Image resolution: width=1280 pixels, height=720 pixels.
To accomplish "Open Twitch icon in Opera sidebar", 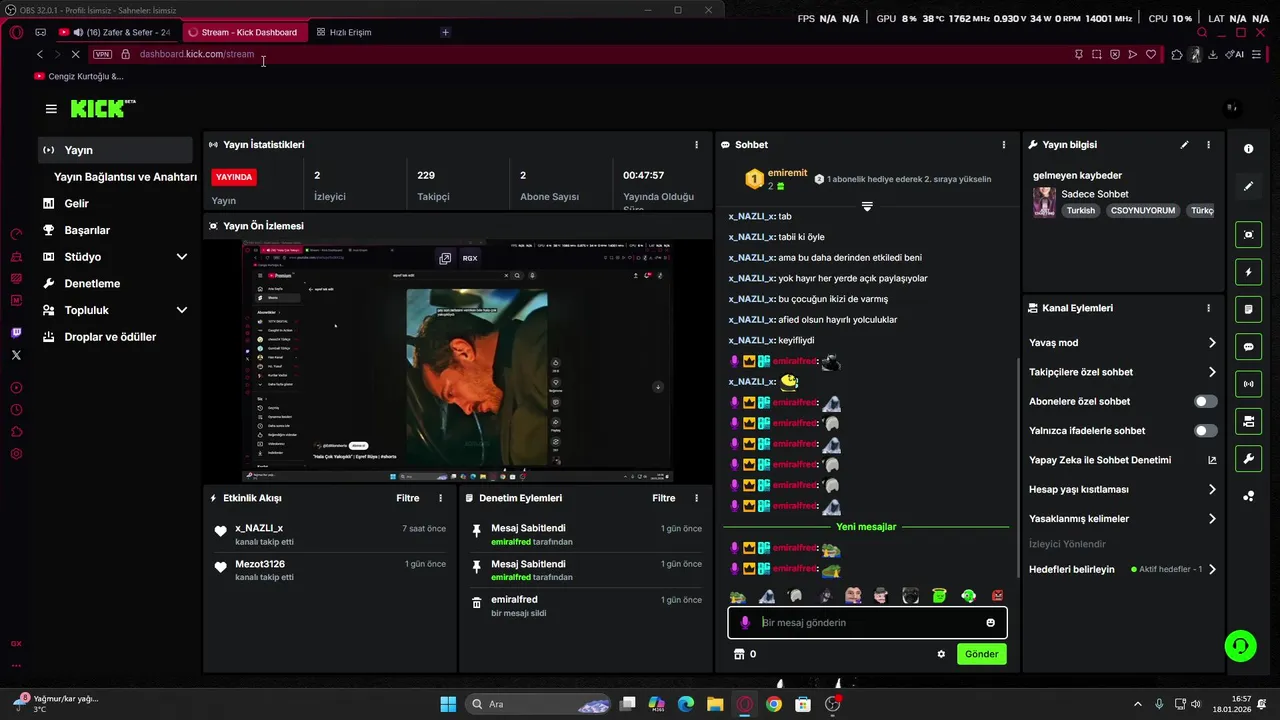I will click(16, 333).
